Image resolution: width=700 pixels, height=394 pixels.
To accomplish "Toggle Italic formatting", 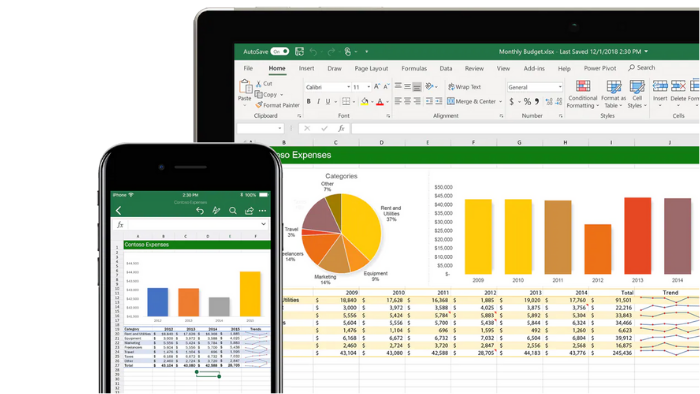I will pyautogui.click(x=318, y=102).
